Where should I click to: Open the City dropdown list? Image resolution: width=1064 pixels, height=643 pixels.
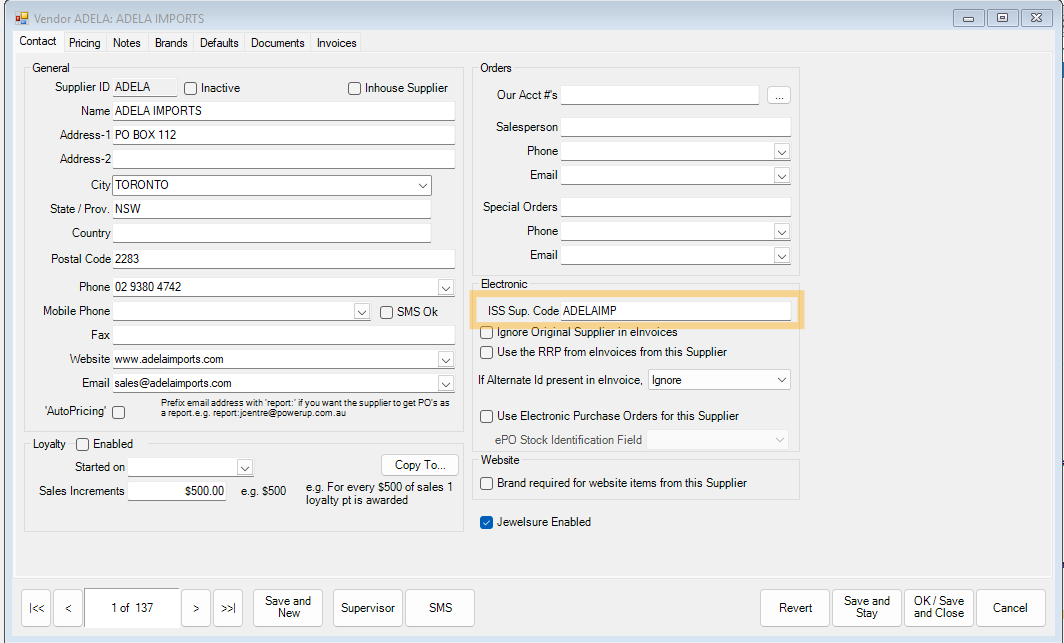point(422,185)
